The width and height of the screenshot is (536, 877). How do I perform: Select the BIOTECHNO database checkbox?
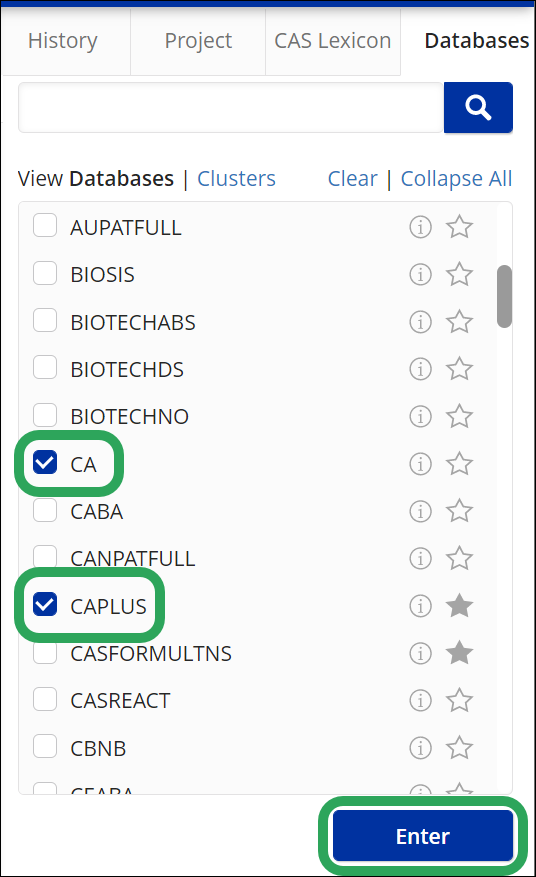pos(45,414)
